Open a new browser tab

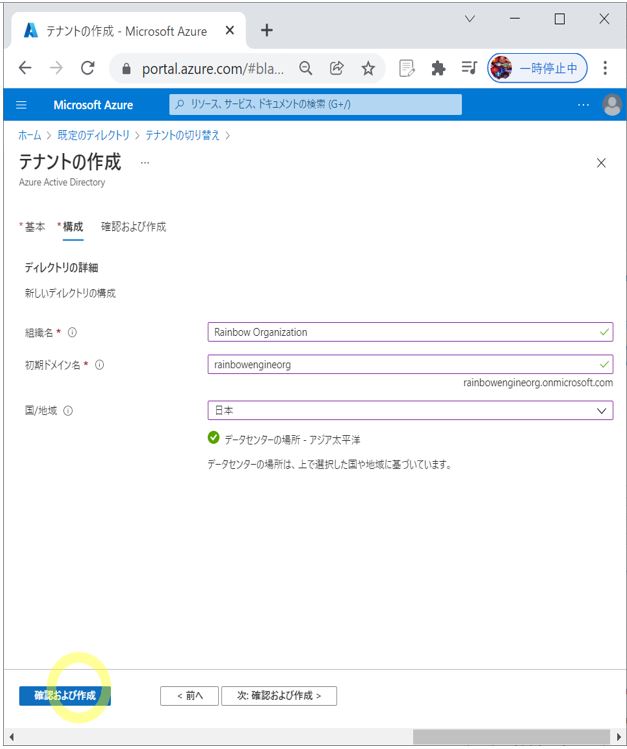[x=267, y=31]
